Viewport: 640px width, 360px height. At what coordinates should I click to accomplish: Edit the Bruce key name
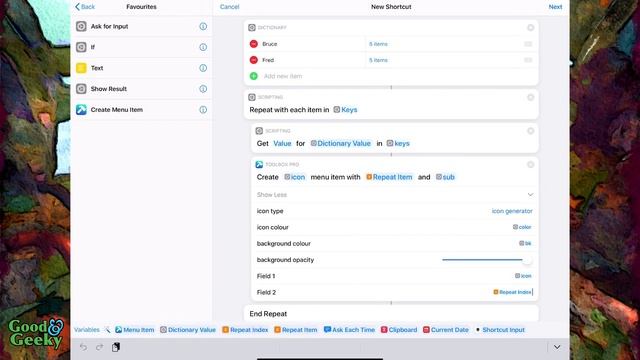click(x=270, y=44)
